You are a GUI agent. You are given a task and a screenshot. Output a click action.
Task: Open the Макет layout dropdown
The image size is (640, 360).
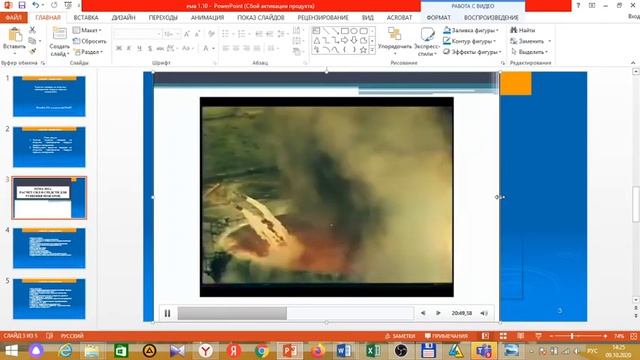pyautogui.click(x=87, y=30)
